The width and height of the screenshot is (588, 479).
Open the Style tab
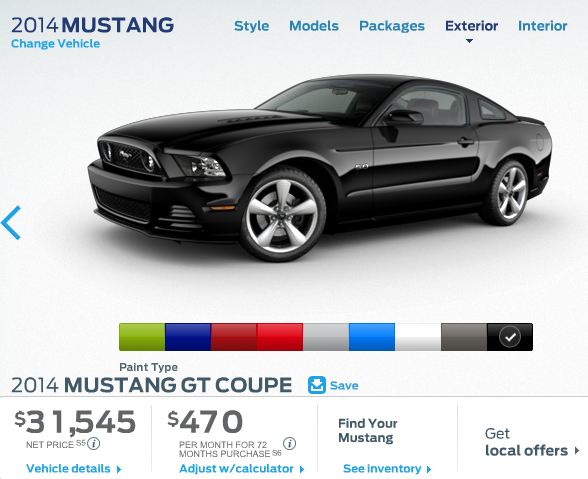[x=251, y=26]
